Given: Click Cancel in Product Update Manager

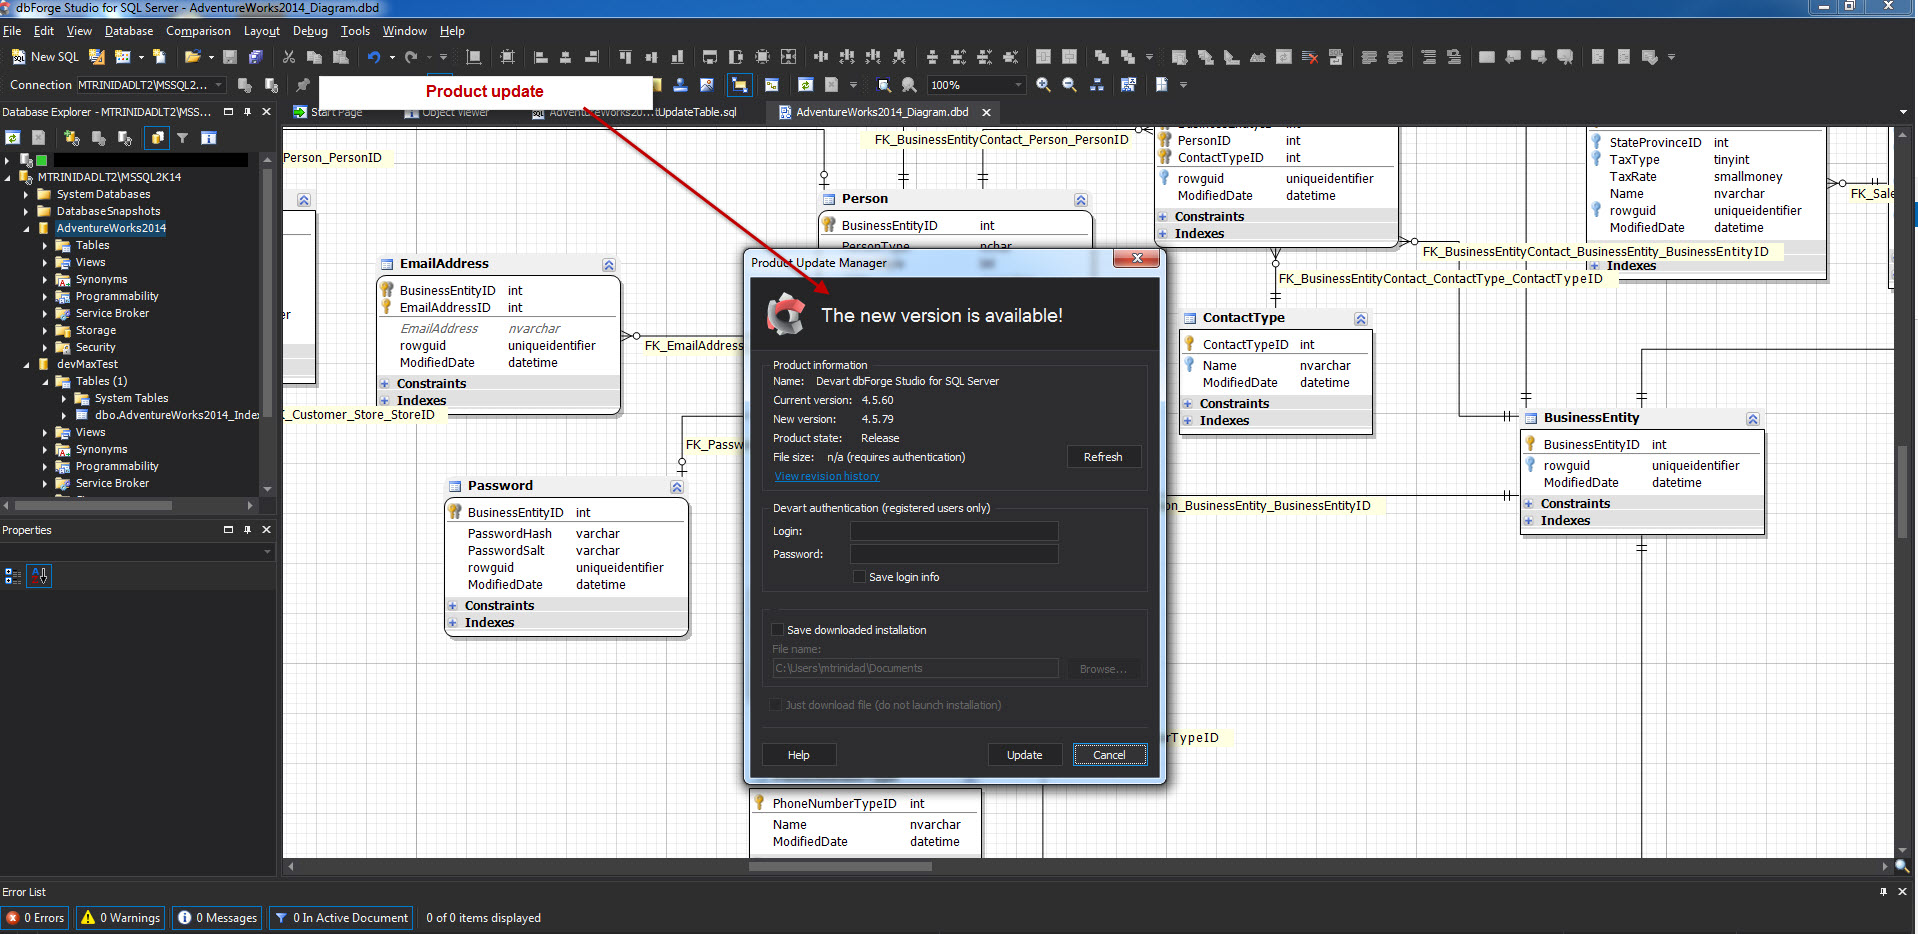Looking at the screenshot, I should click(x=1109, y=755).
